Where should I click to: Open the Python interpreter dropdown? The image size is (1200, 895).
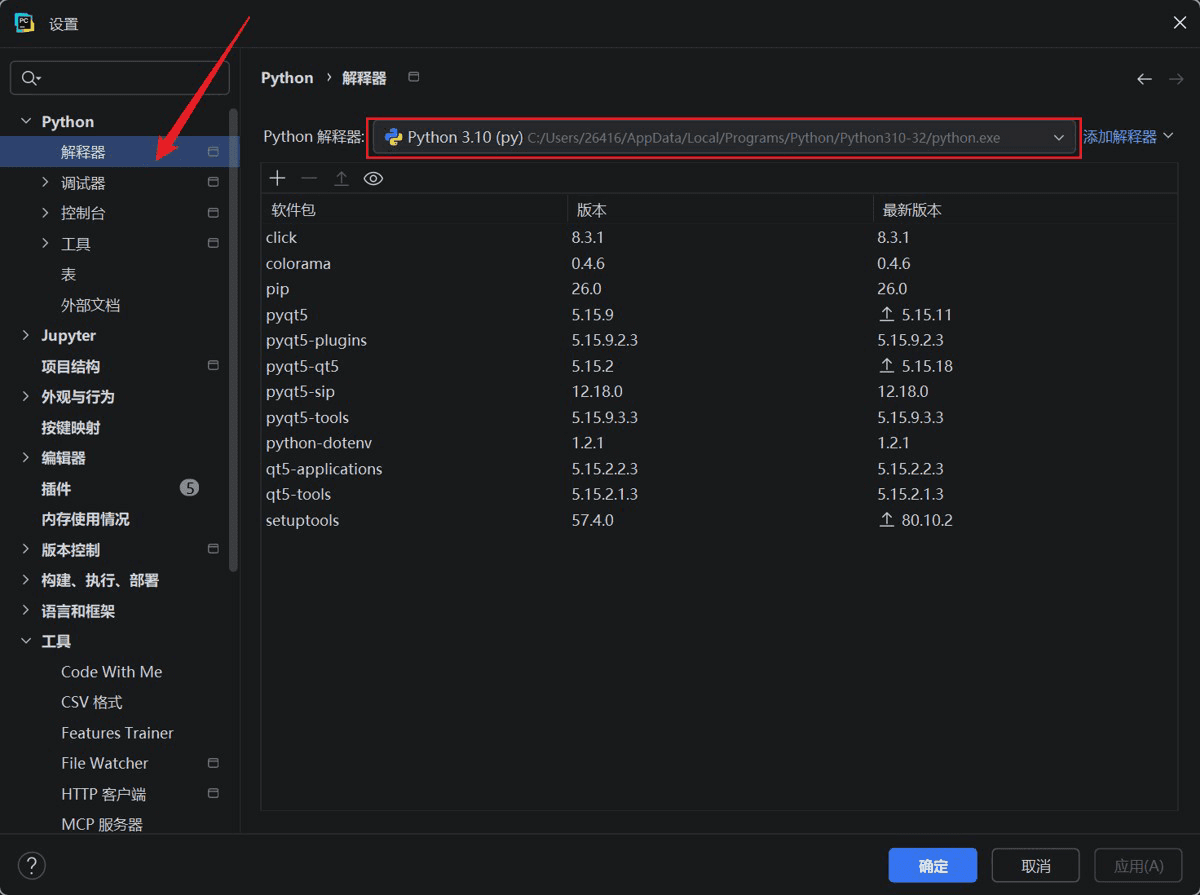724,137
